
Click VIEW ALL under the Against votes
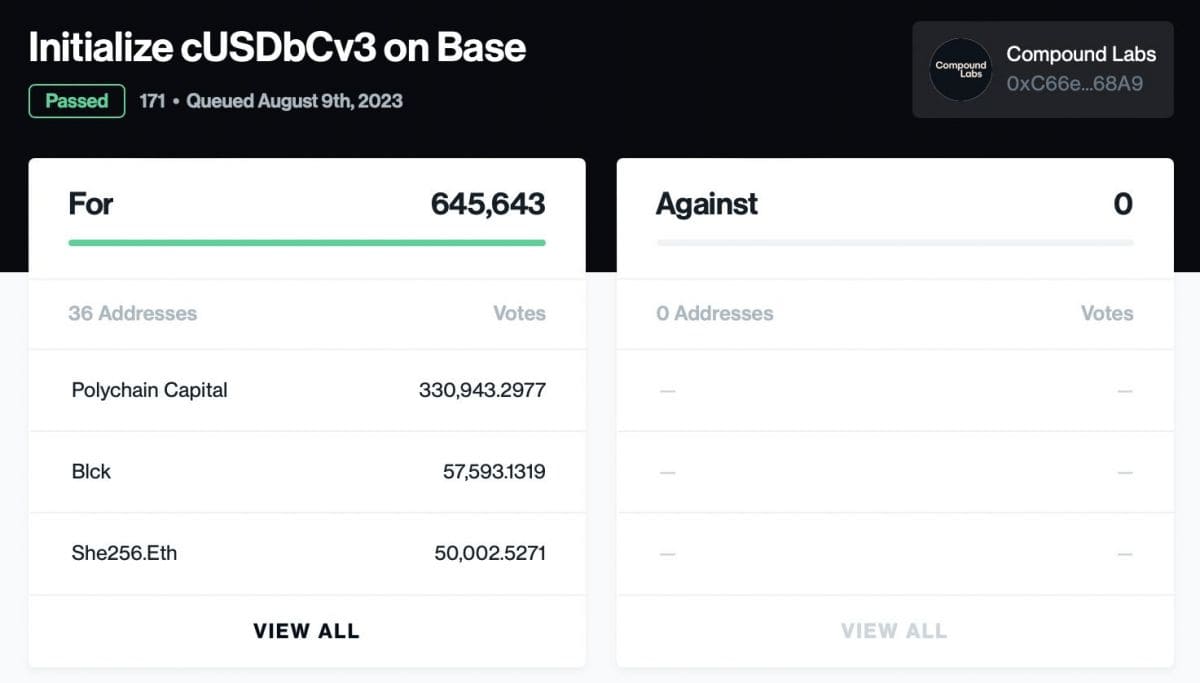(x=894, y=630)
